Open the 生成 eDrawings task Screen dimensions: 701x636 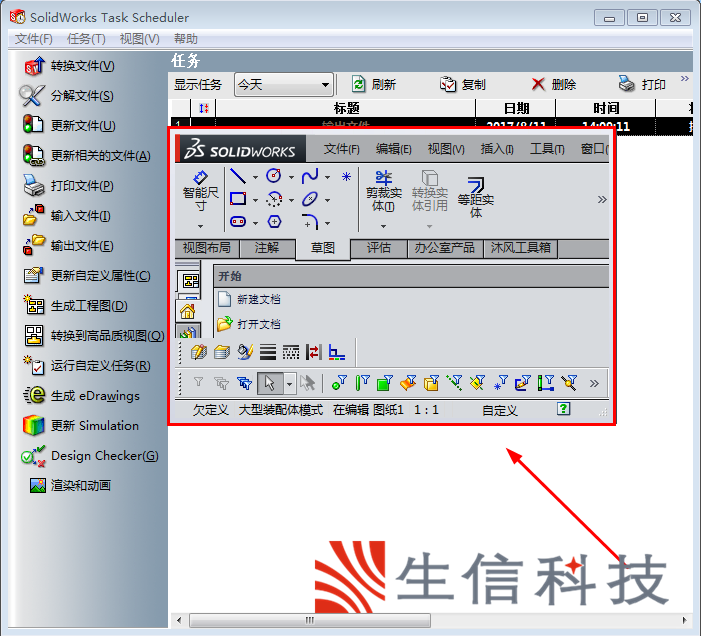[x=81, y=396]
